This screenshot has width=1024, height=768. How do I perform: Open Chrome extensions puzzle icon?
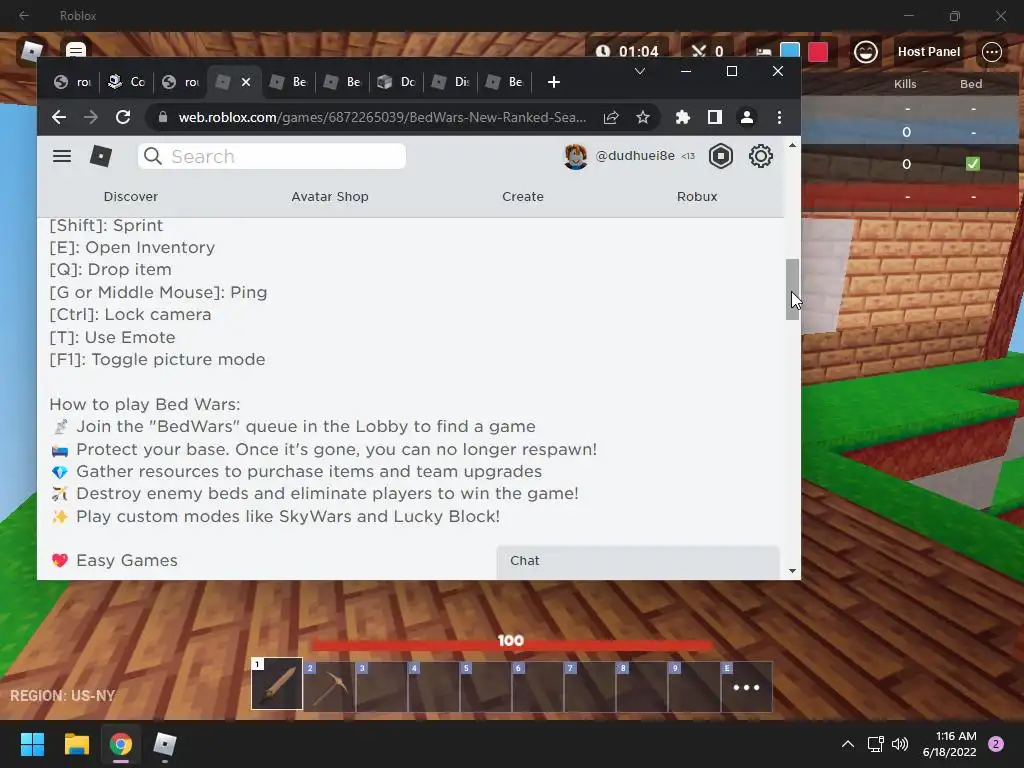[682, 117]
